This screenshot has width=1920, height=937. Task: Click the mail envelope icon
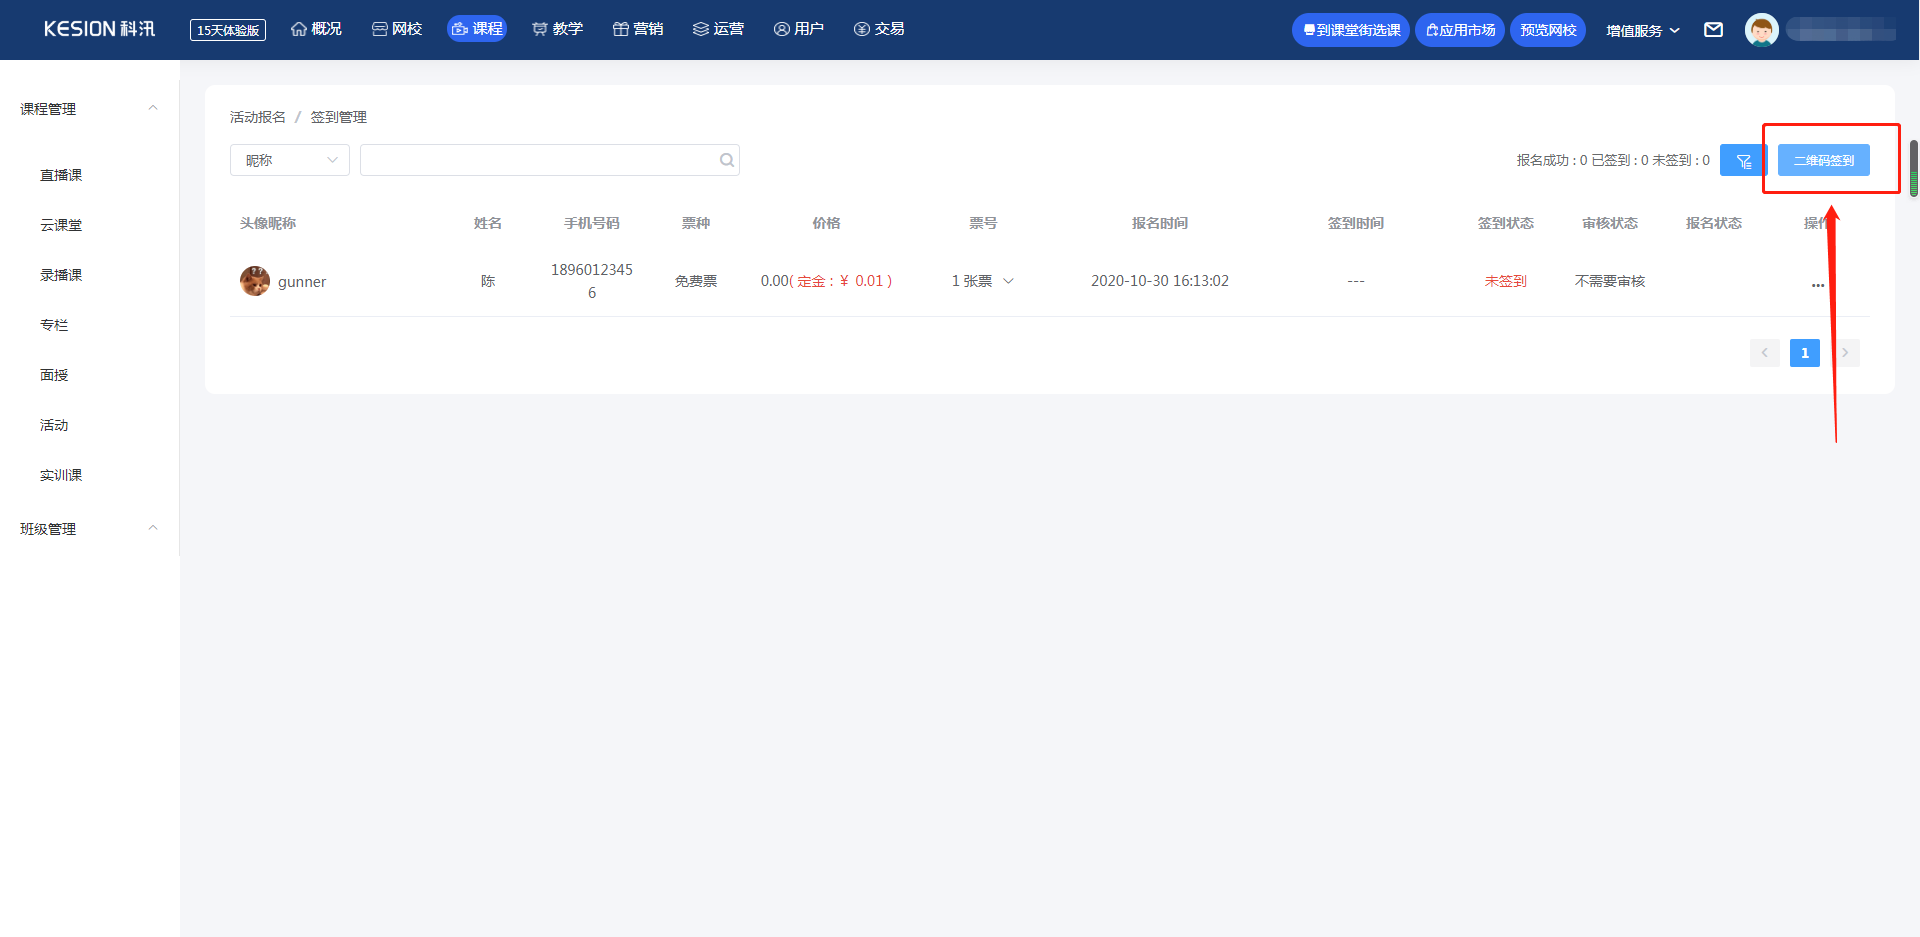click(1713, 30)
